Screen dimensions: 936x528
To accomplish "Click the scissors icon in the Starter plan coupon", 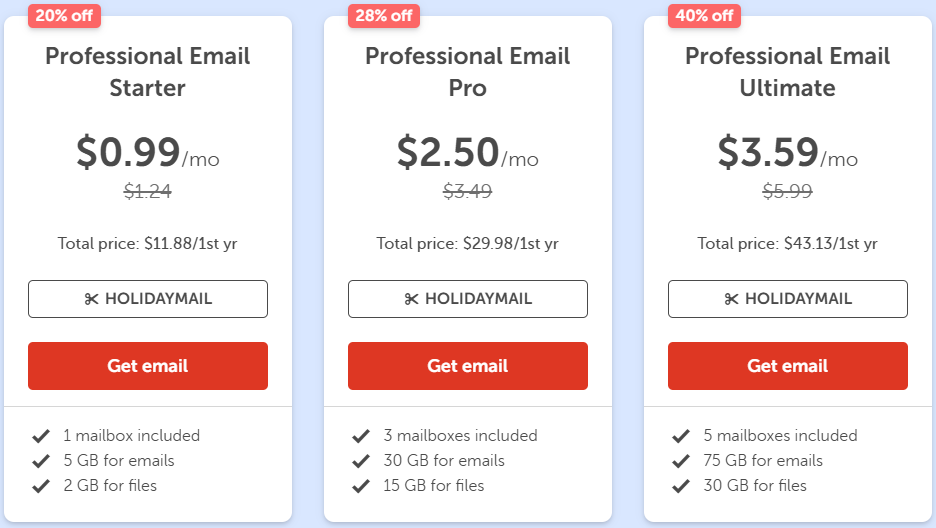I will click(x=92, y=299).
